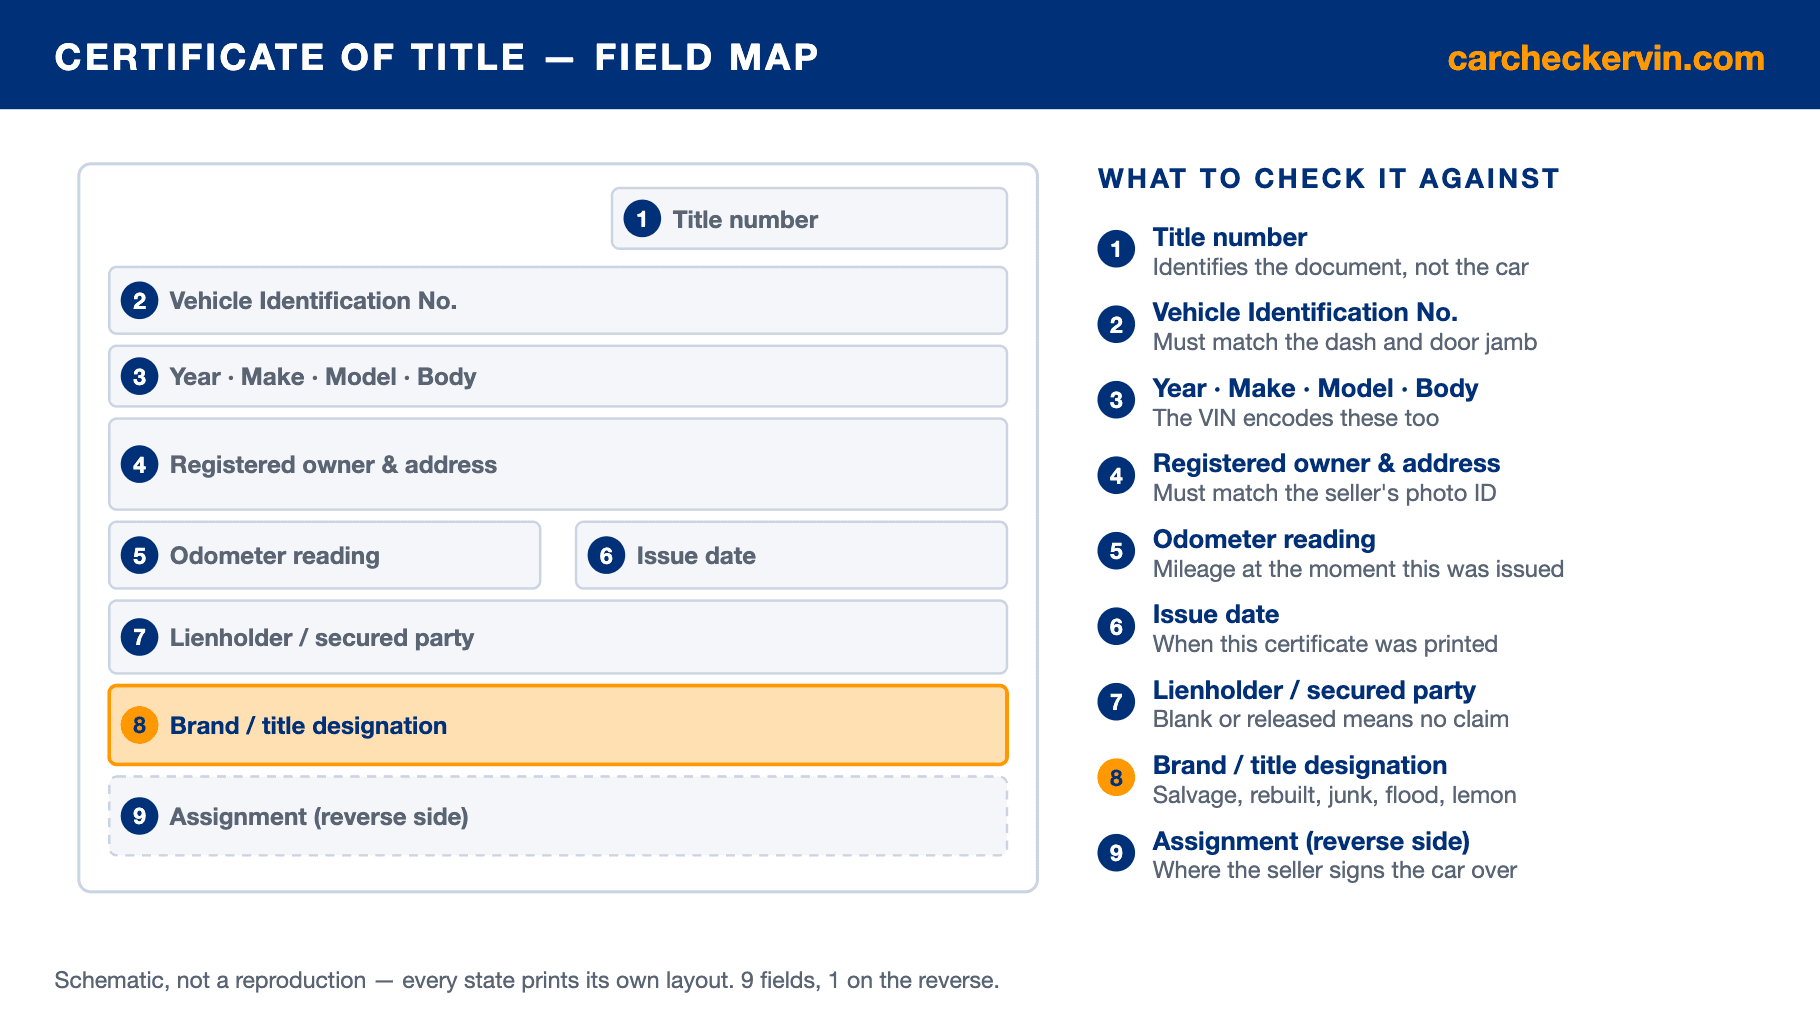Click the Title number legend heading
The image size is (1820, 1024).
click(1229, 237)
